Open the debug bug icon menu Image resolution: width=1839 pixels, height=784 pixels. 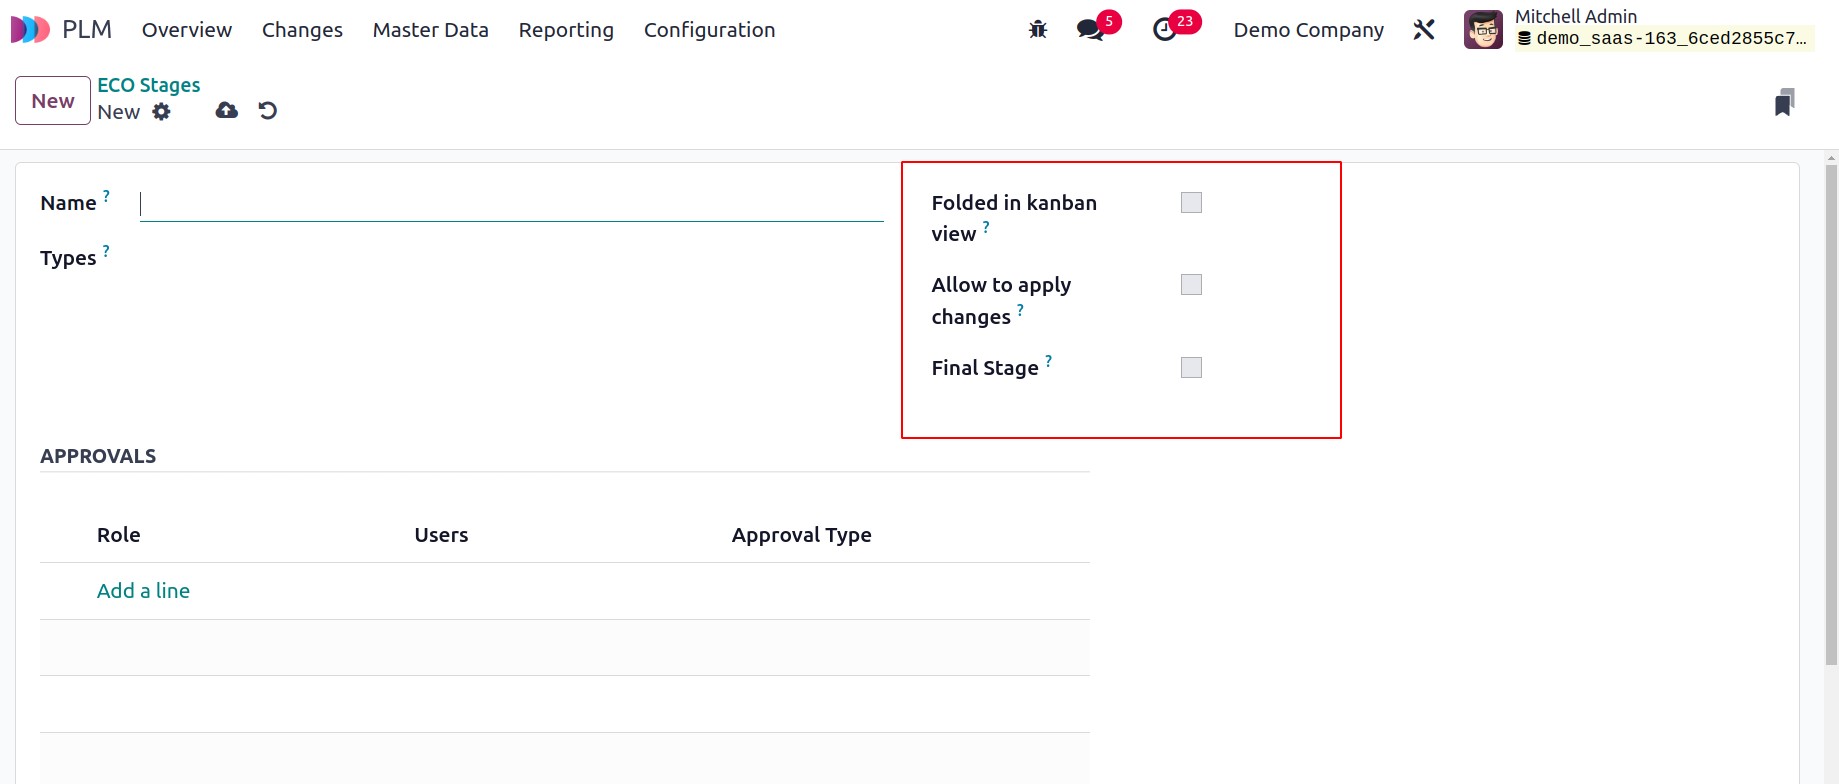point(1038,30)
